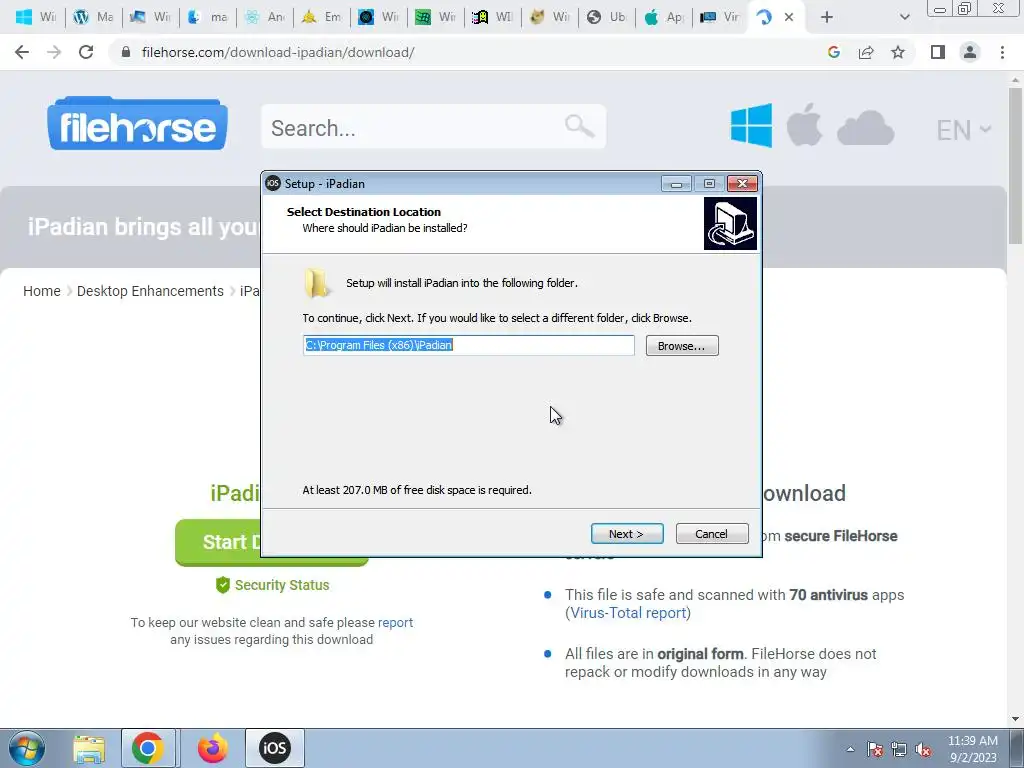Click the taskbar clock and date

[x=973, y=749]
